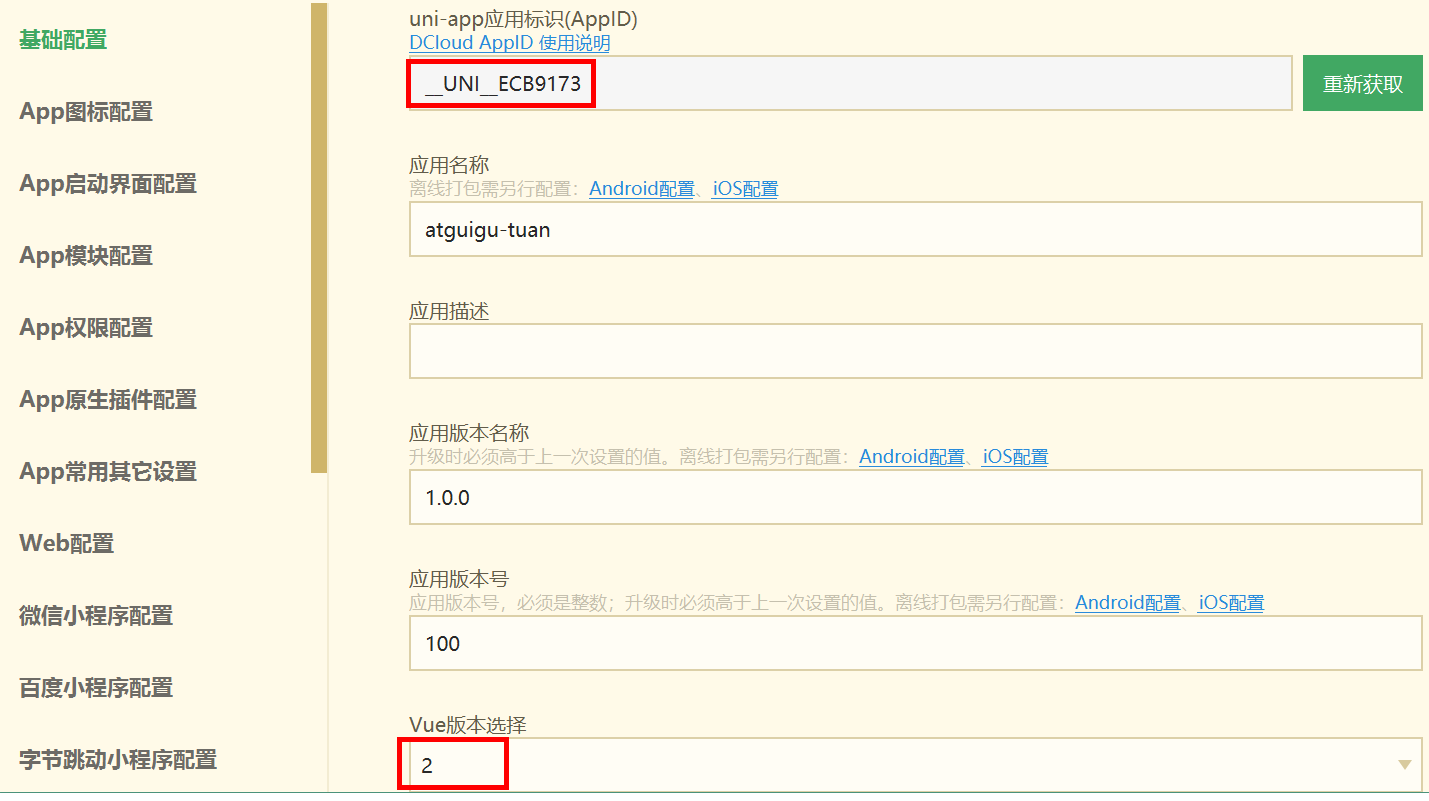This screenshot has height=801, width=1429.
Task: Click the 应用版本号 field showing 100
Action: tap(914, 643)
